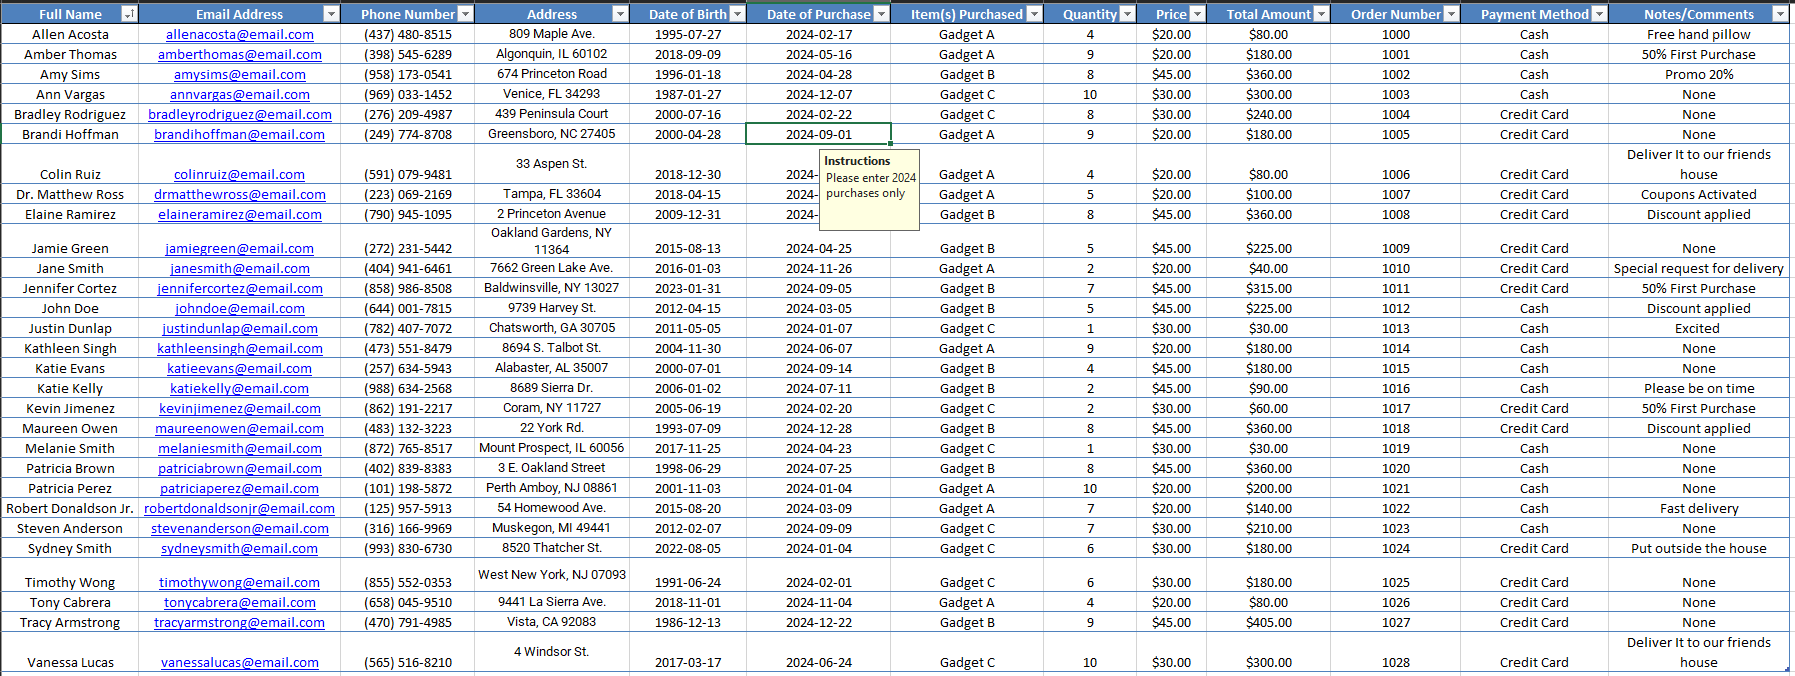1795x676 pixels.
Task: Select the address 'Mount Prospect, IL 60056'
Action: pos(552,448)
